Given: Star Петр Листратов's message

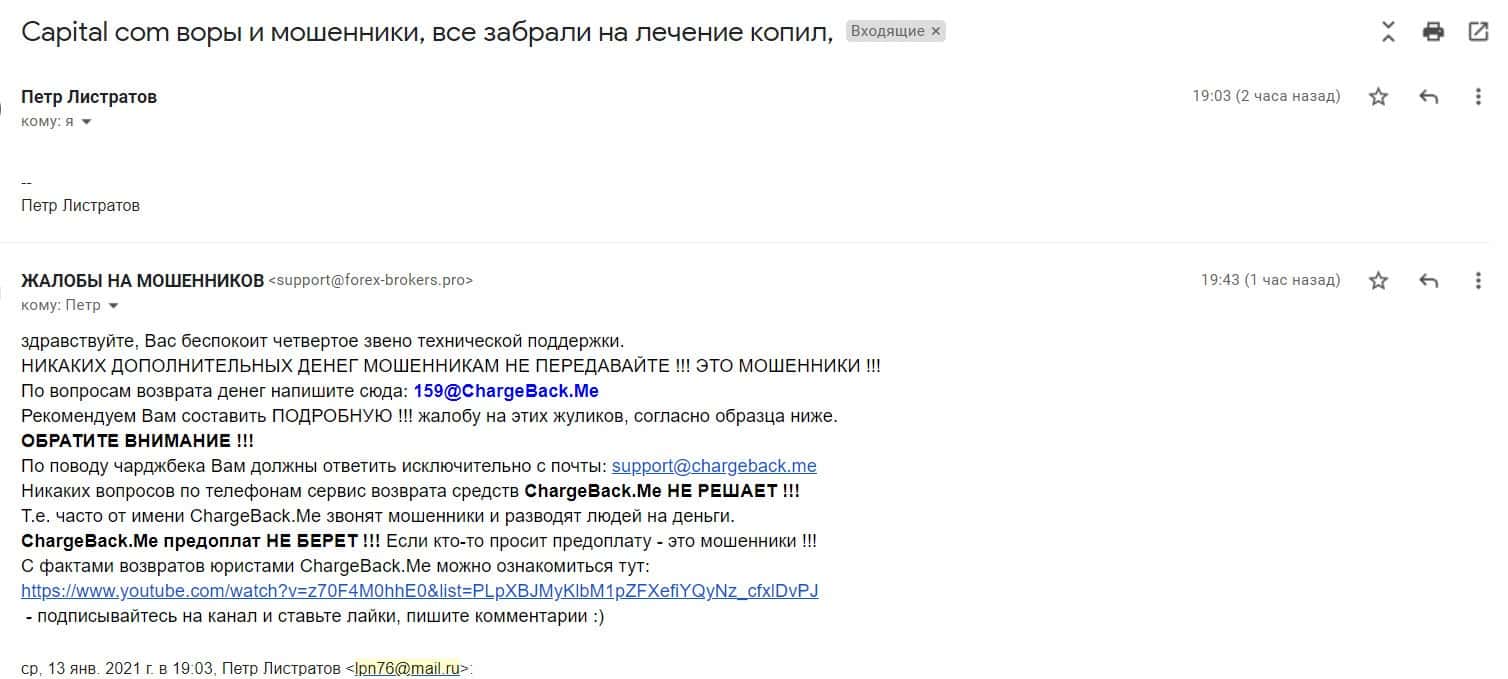Looking at the screenshot, I should [x=1379, y=97].
